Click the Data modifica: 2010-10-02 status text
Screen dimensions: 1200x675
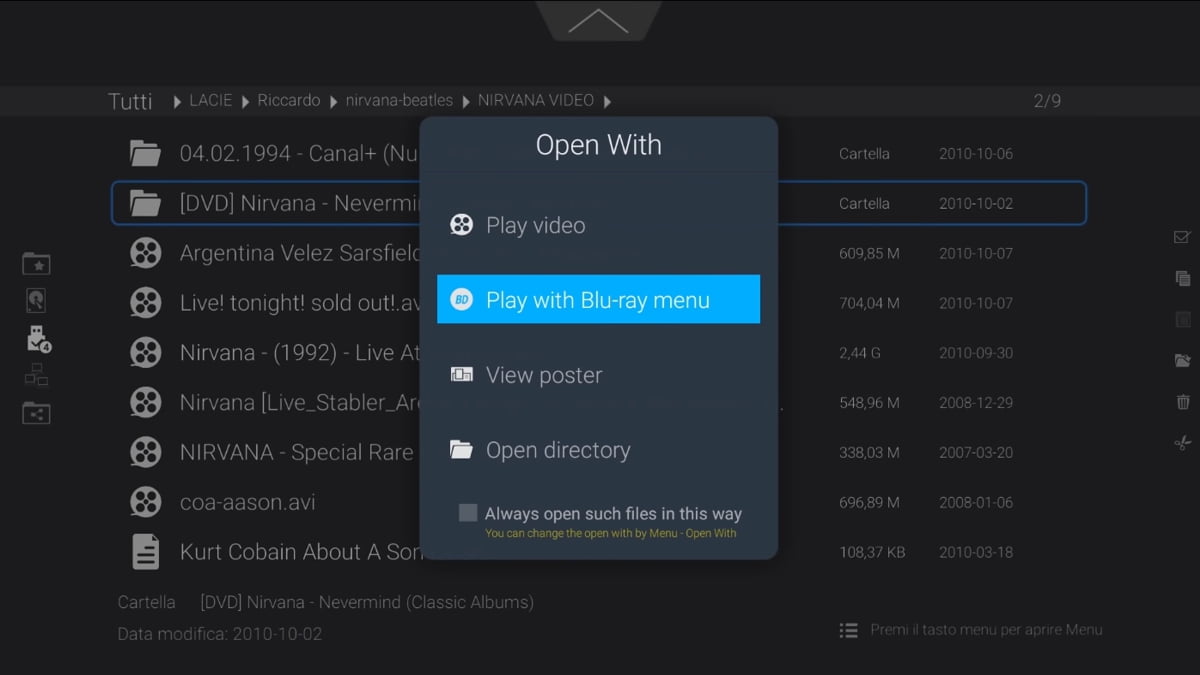(x=219, y=634)
